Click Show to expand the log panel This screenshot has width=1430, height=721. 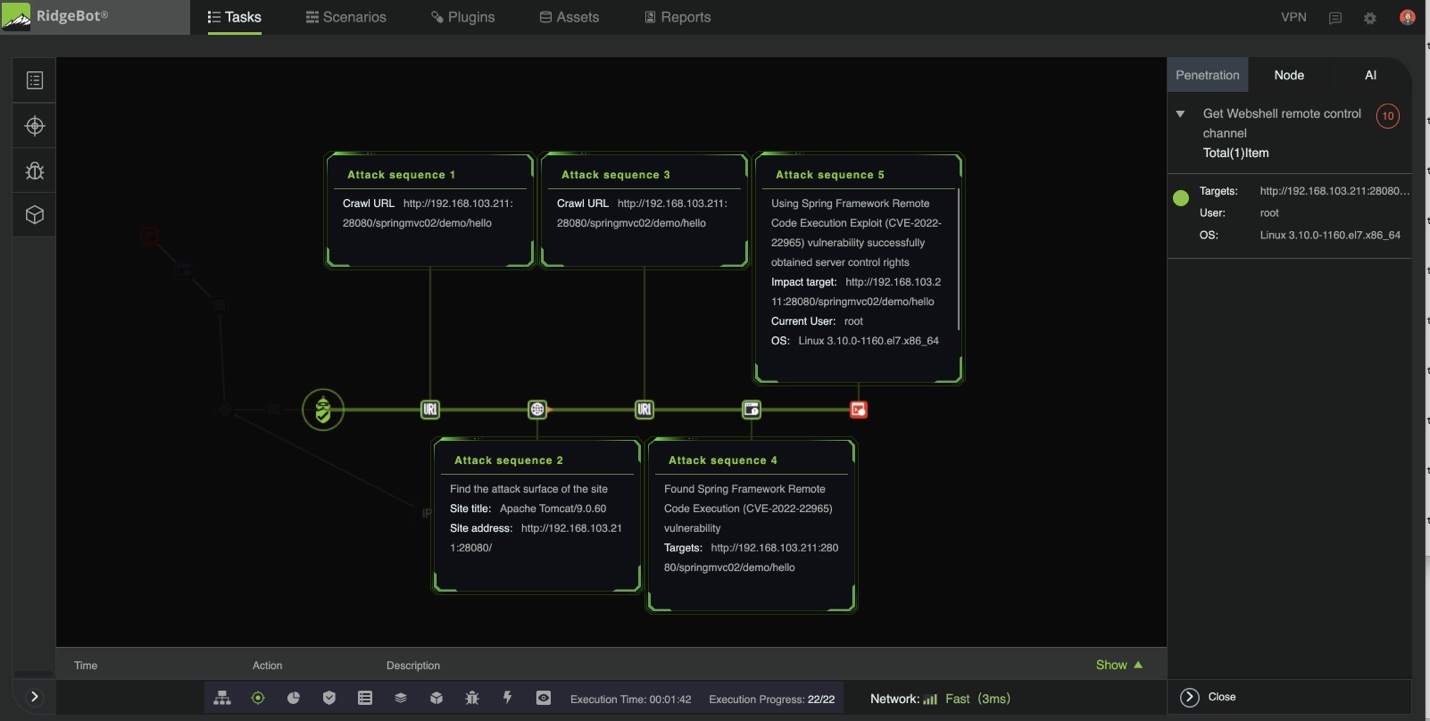coord(1119,665)
